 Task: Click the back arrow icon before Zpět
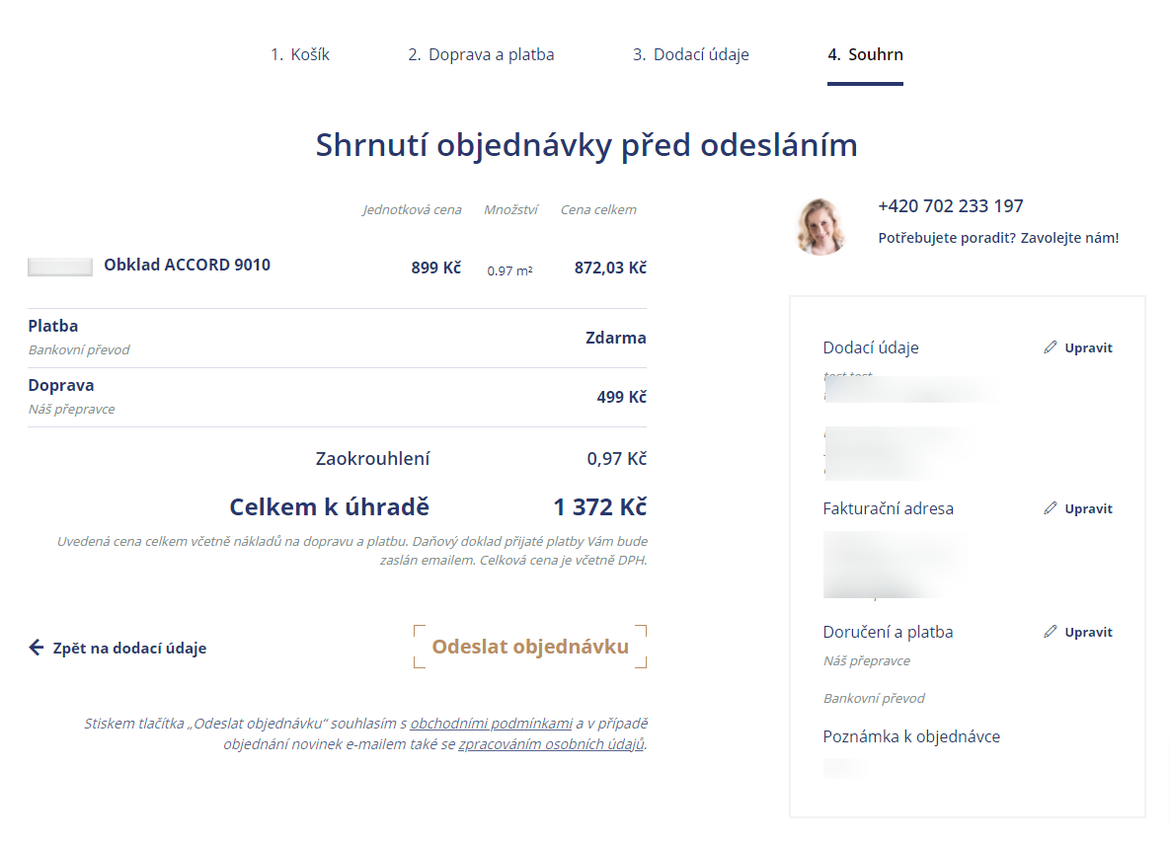point(37,648)
